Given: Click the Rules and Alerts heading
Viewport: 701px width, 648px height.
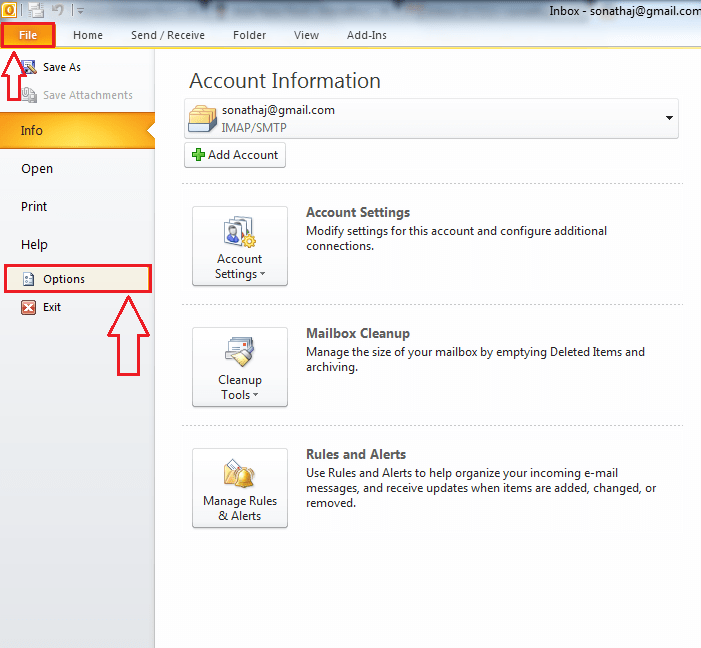Looking at the screenshot, I should click(x=356, y=454).
